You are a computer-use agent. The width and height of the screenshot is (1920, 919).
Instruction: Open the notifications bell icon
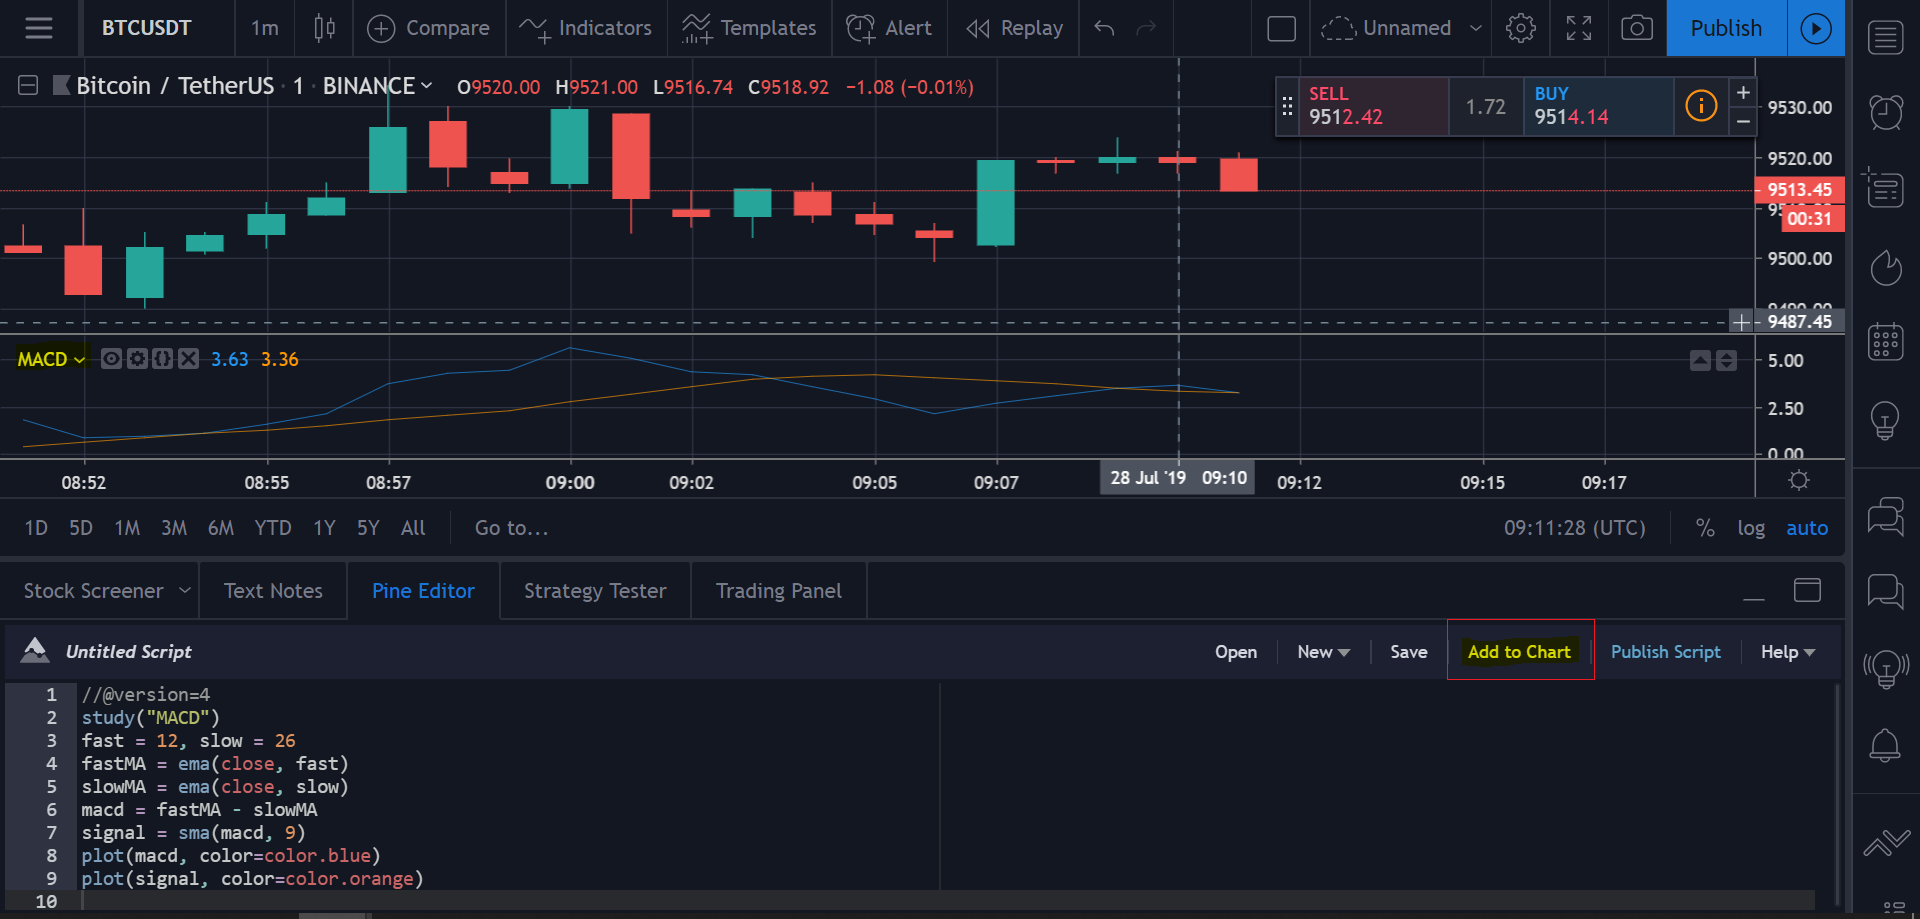point(1885,745)
